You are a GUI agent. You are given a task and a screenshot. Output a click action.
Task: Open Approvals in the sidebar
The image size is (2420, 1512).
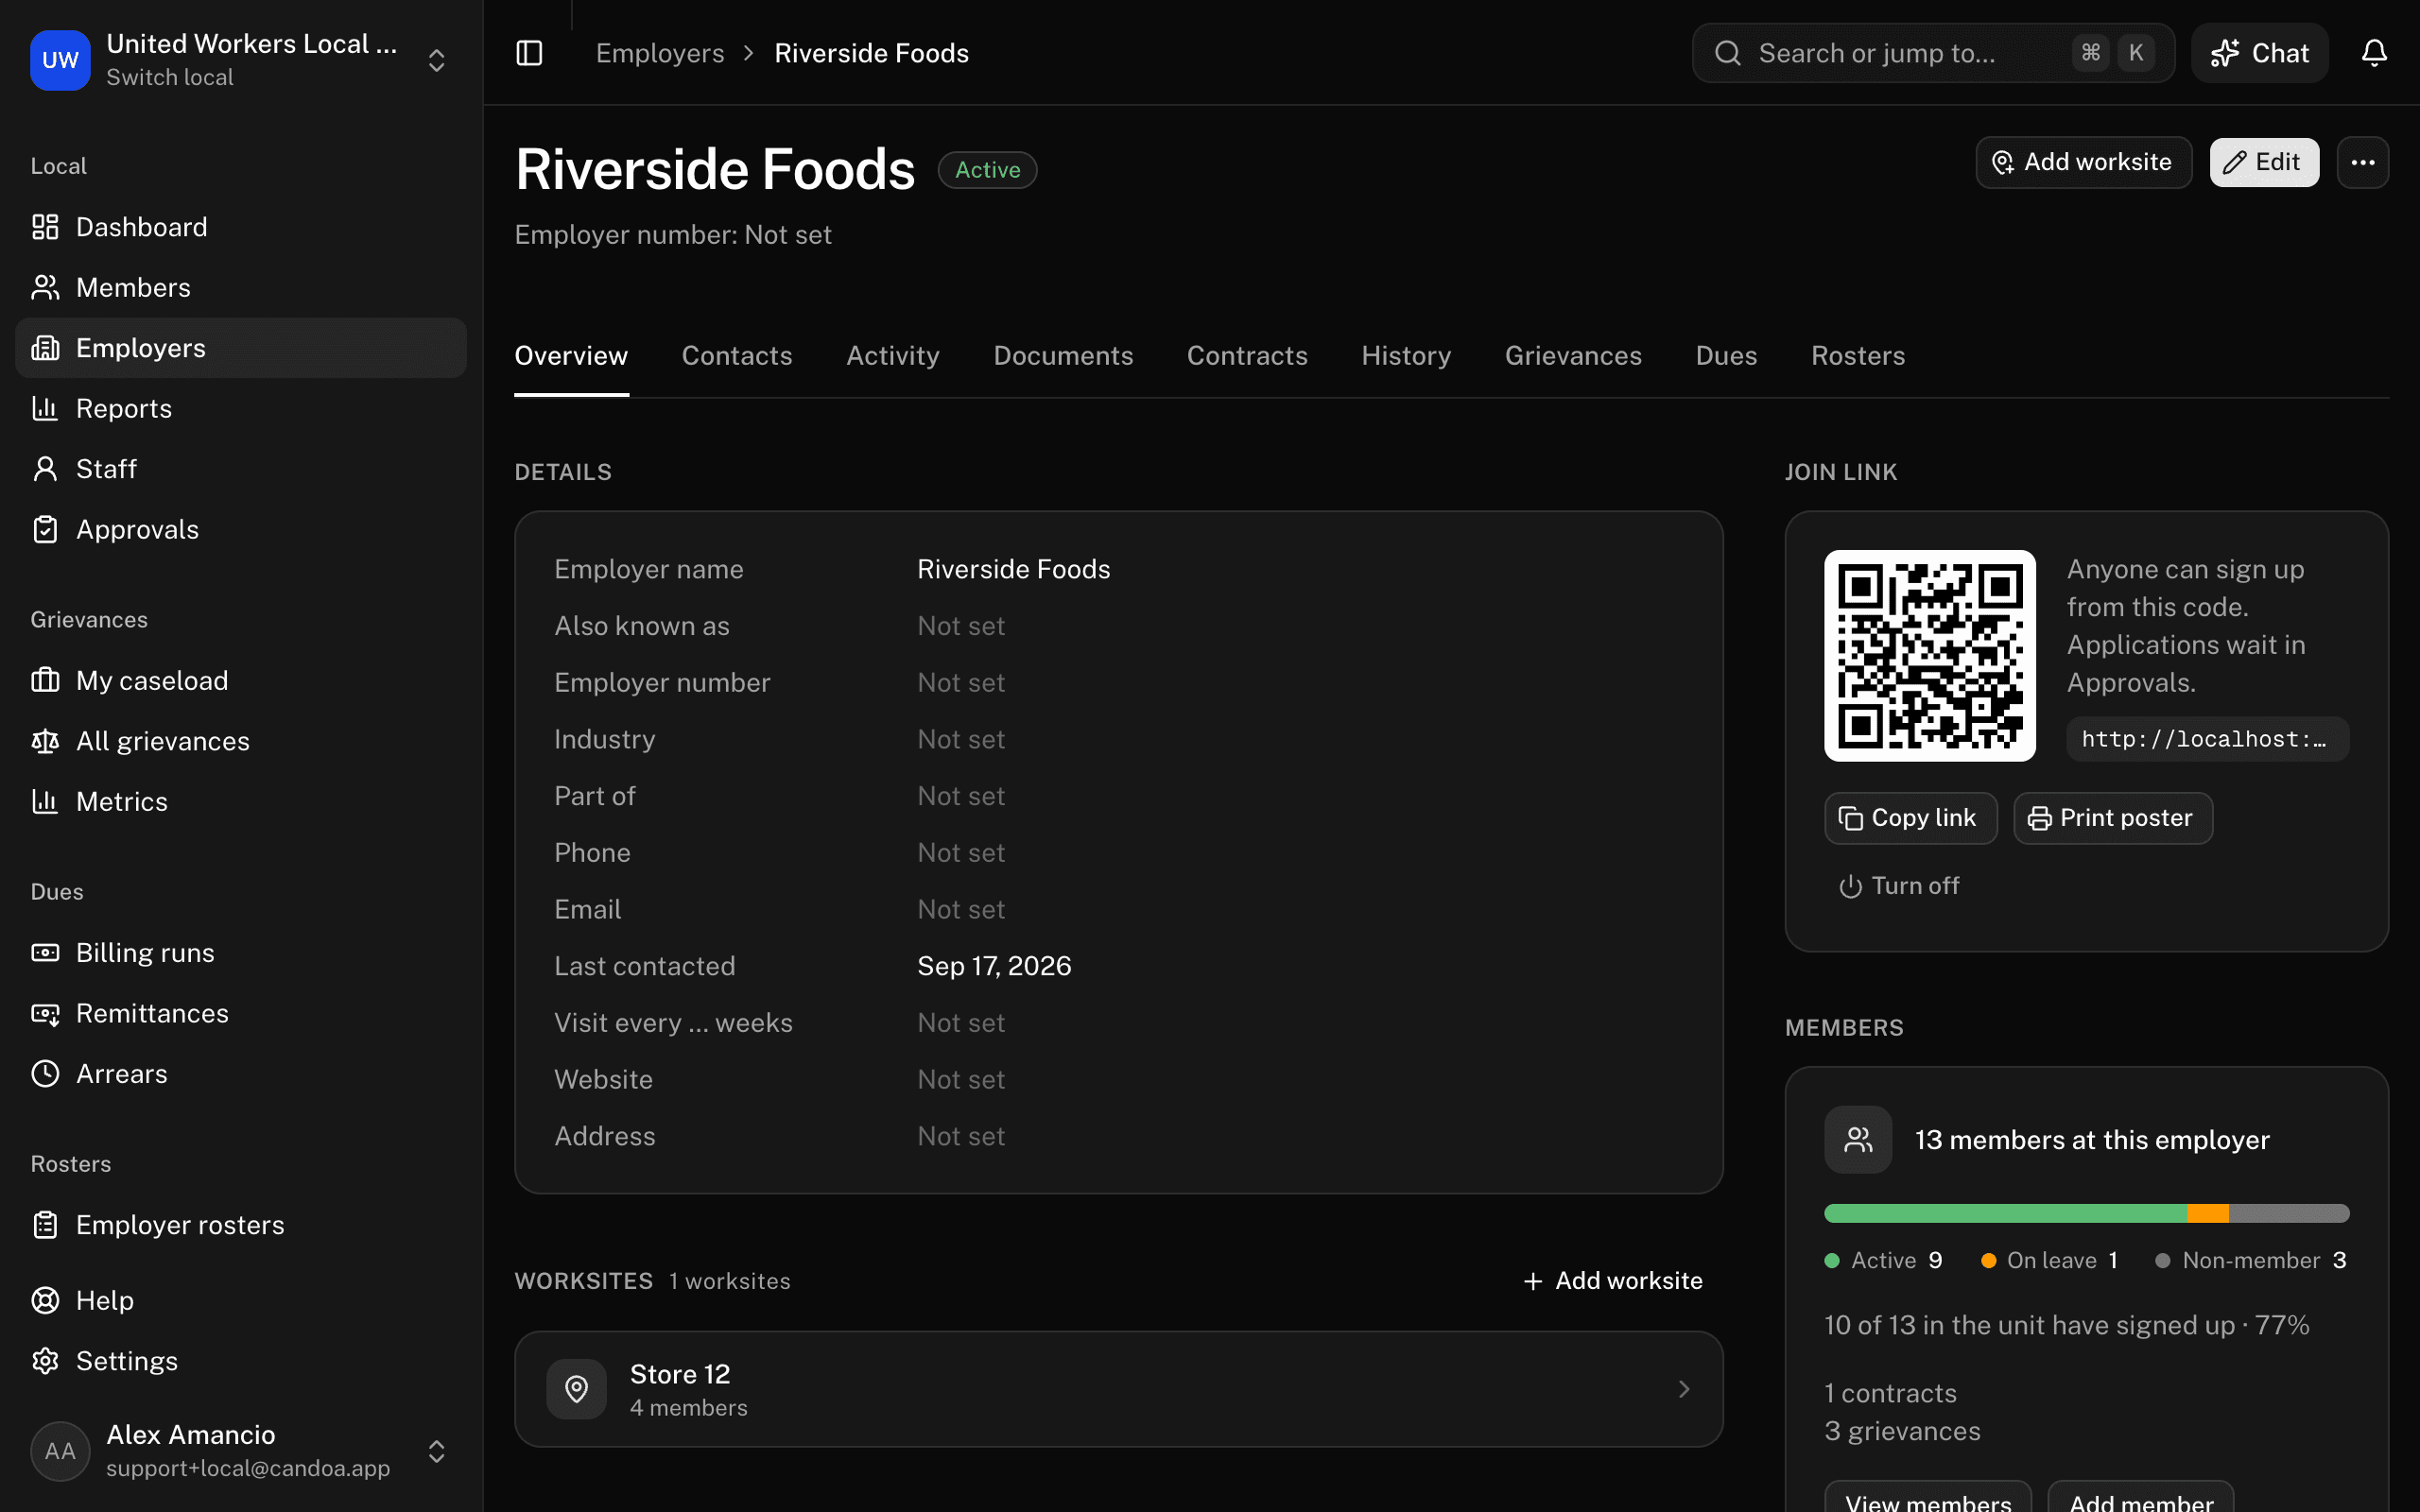coord(240,529)
